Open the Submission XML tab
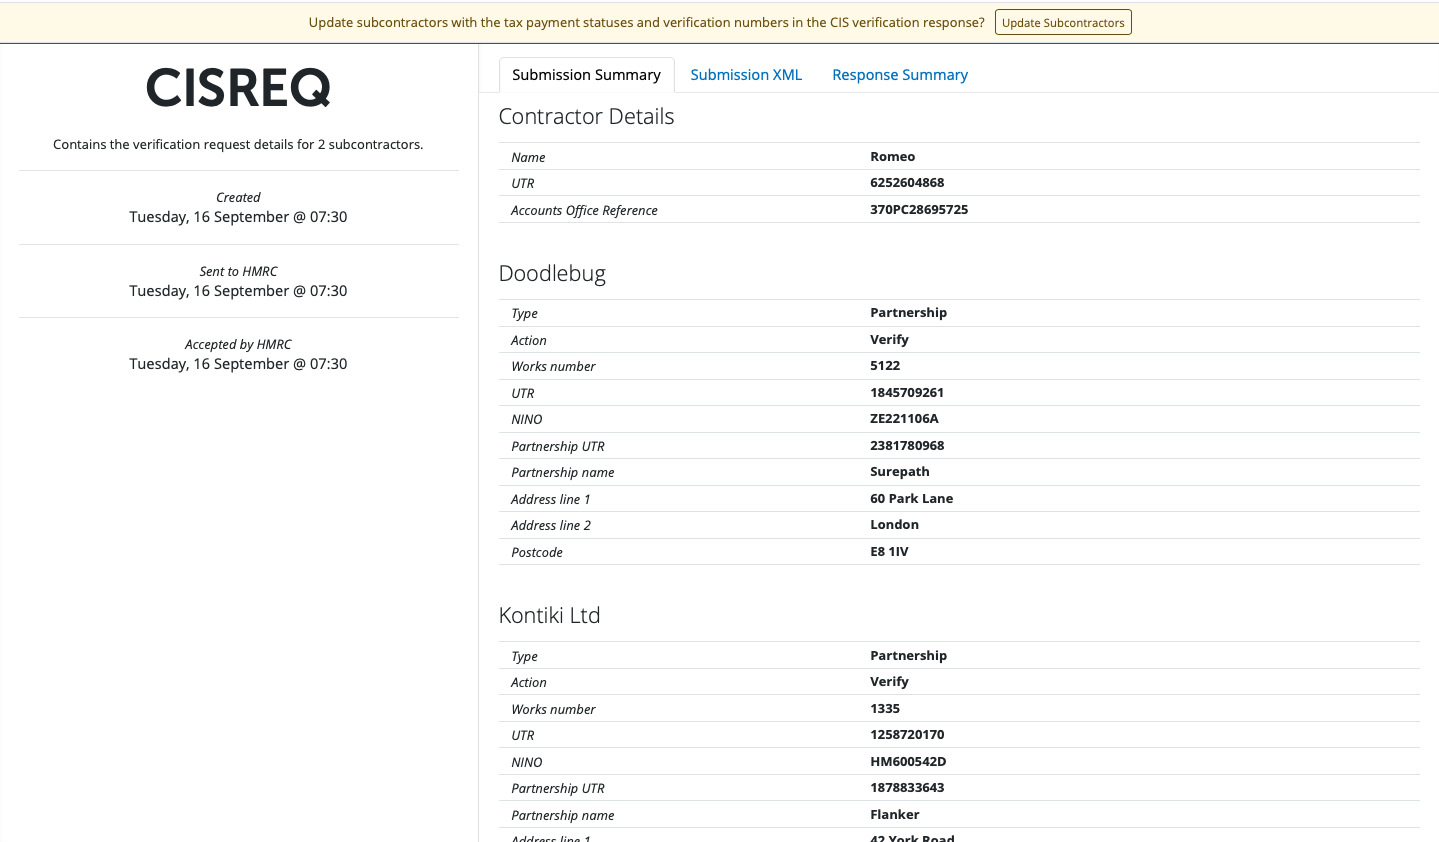1439x842 pixels. [746, 75]
